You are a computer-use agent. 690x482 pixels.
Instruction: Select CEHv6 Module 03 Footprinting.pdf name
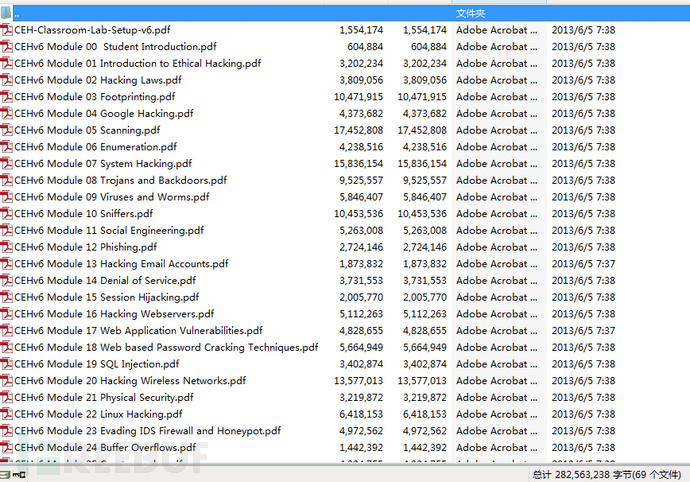[95, 97]
